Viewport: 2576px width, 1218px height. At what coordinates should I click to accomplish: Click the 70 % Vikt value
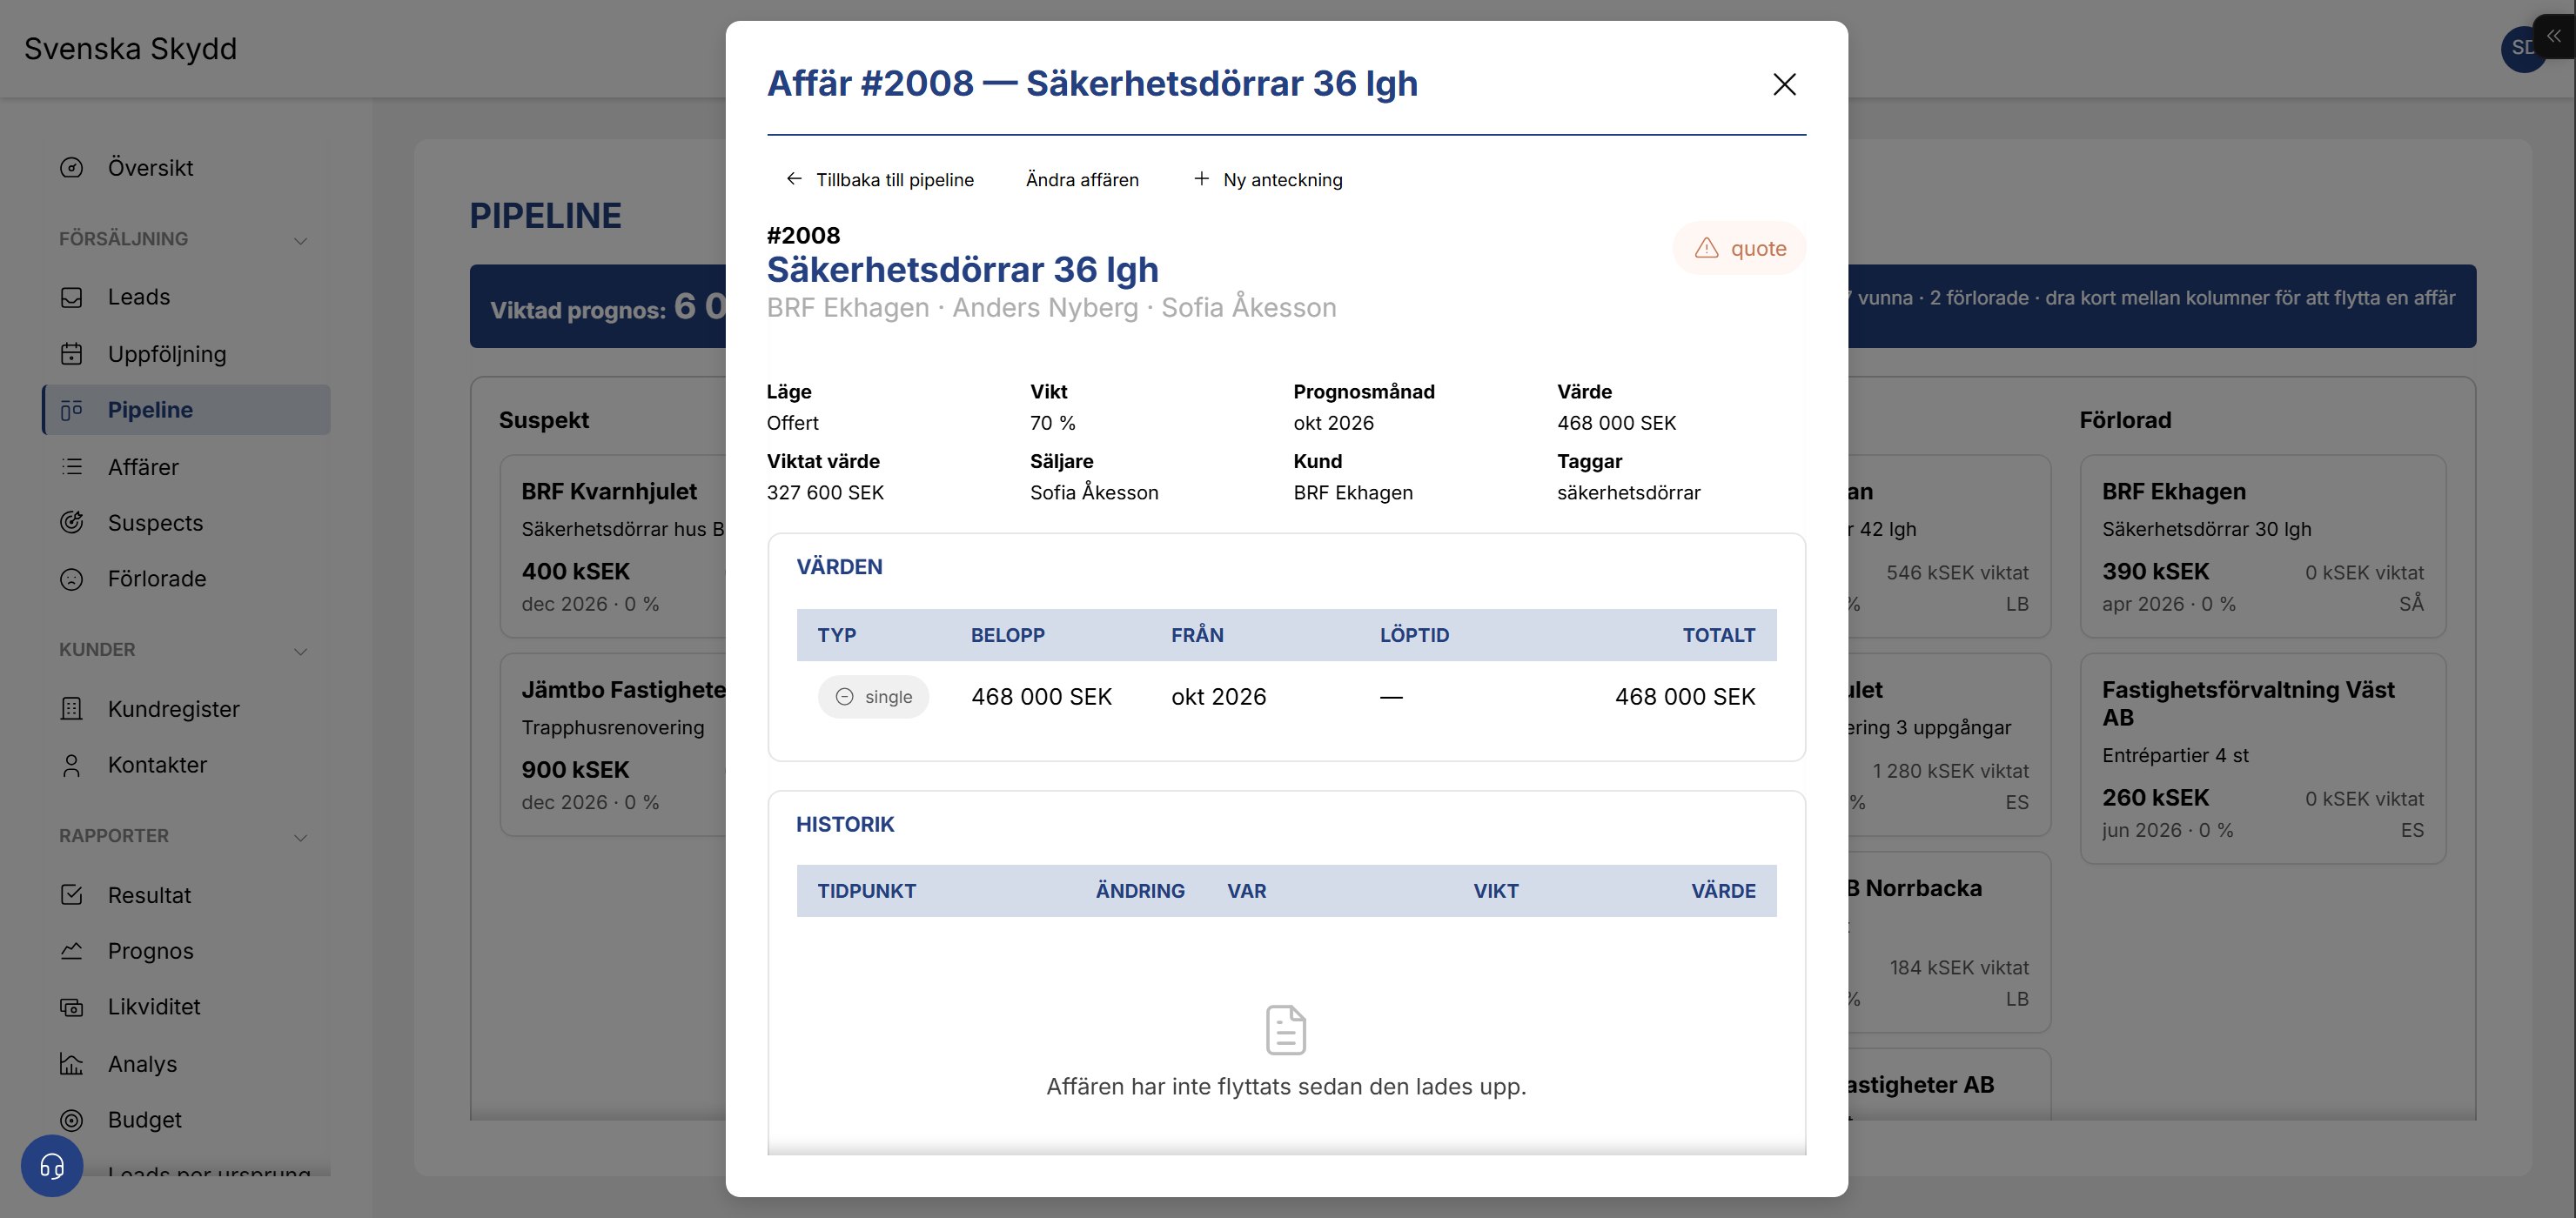(1052, 423)
